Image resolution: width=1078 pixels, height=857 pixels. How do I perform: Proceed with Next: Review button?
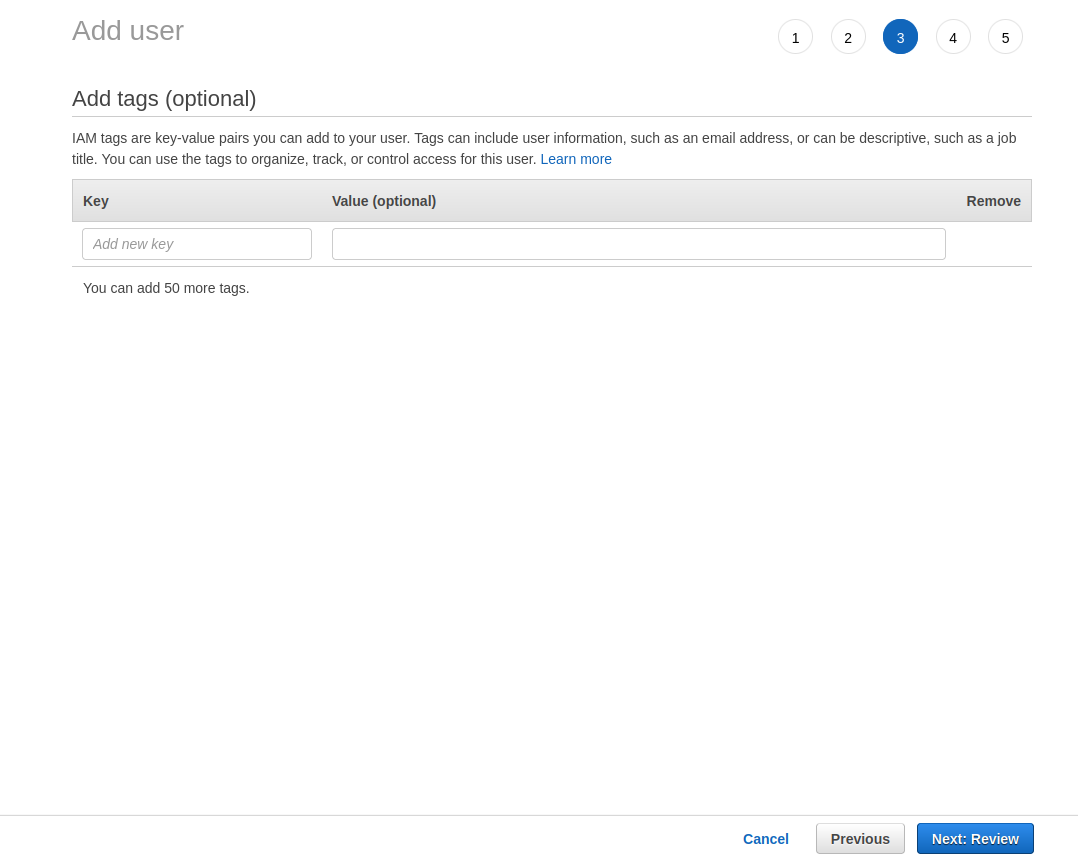(x=975, y=839)
